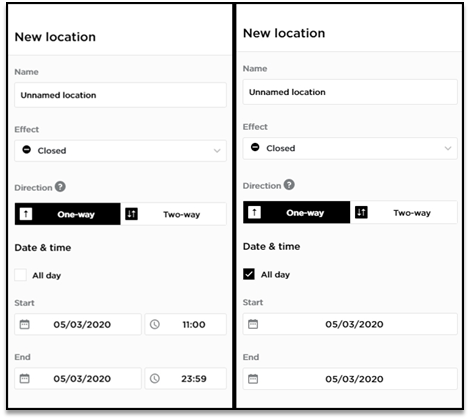Click the clock icon beside 11:00
The image size is (470, 420).
[x=155, y=324]
